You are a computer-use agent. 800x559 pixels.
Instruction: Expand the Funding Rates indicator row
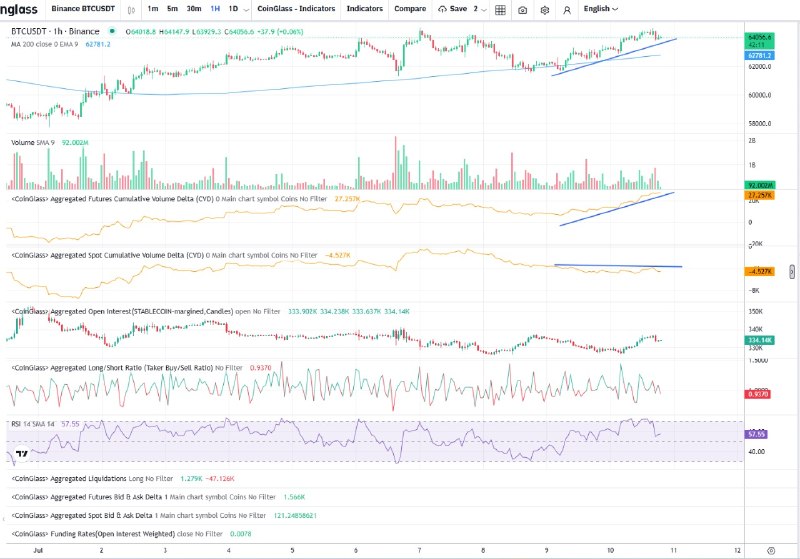(x=117, y=534)
